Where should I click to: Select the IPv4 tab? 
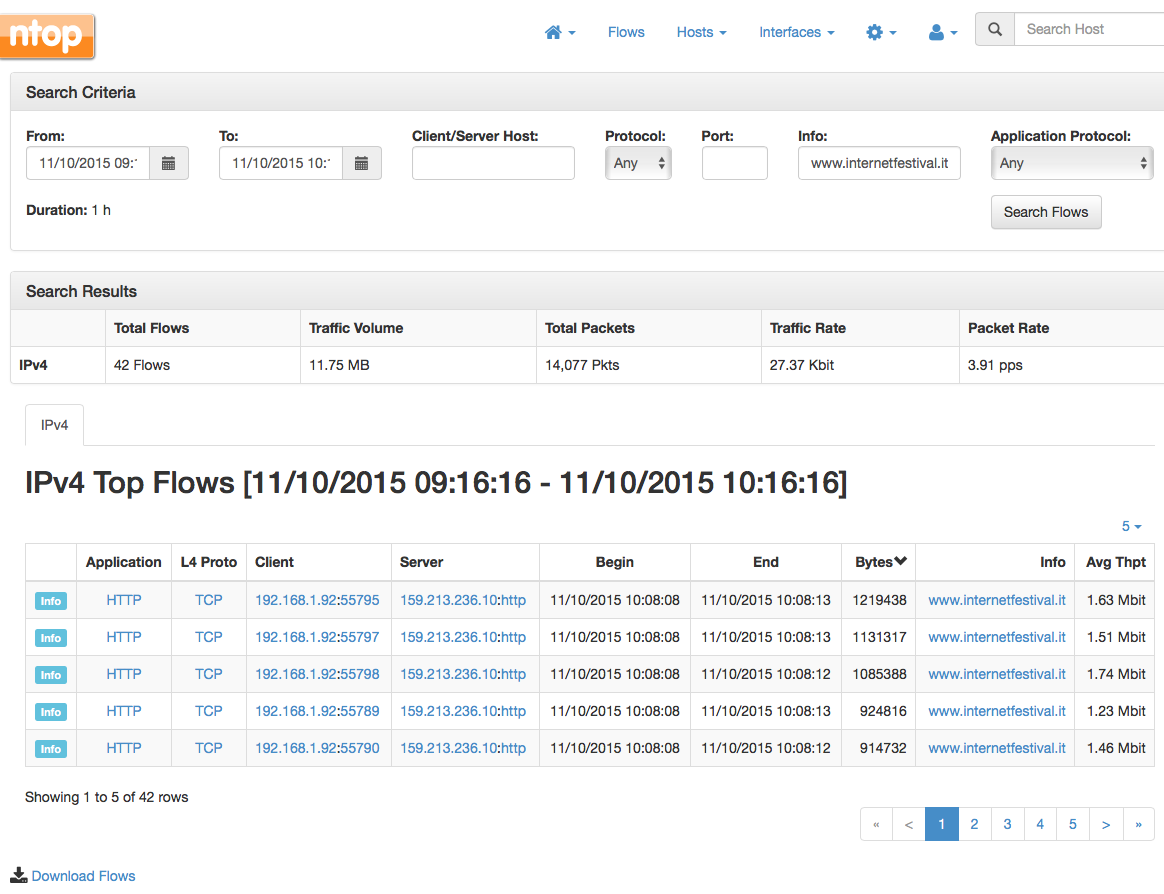point(54,425)
